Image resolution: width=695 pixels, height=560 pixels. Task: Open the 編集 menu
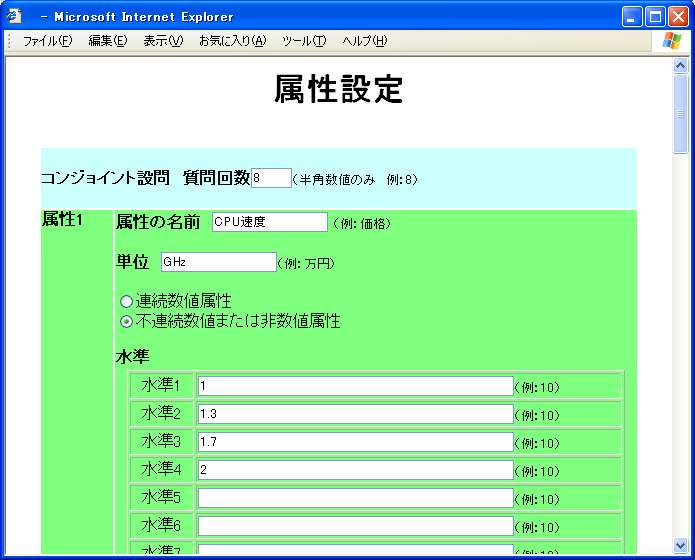[107, 41]
